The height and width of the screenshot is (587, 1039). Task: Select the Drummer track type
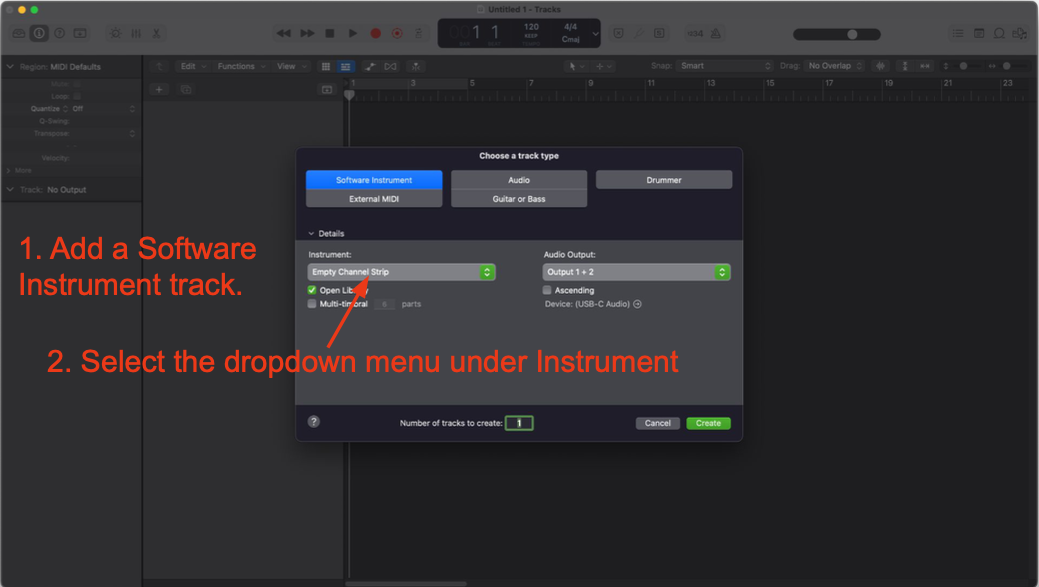tap(664, 180)
